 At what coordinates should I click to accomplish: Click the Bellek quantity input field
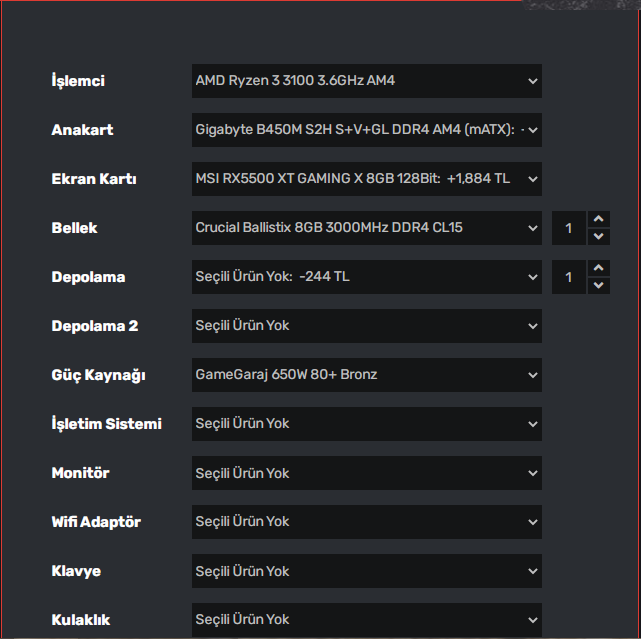569,228
